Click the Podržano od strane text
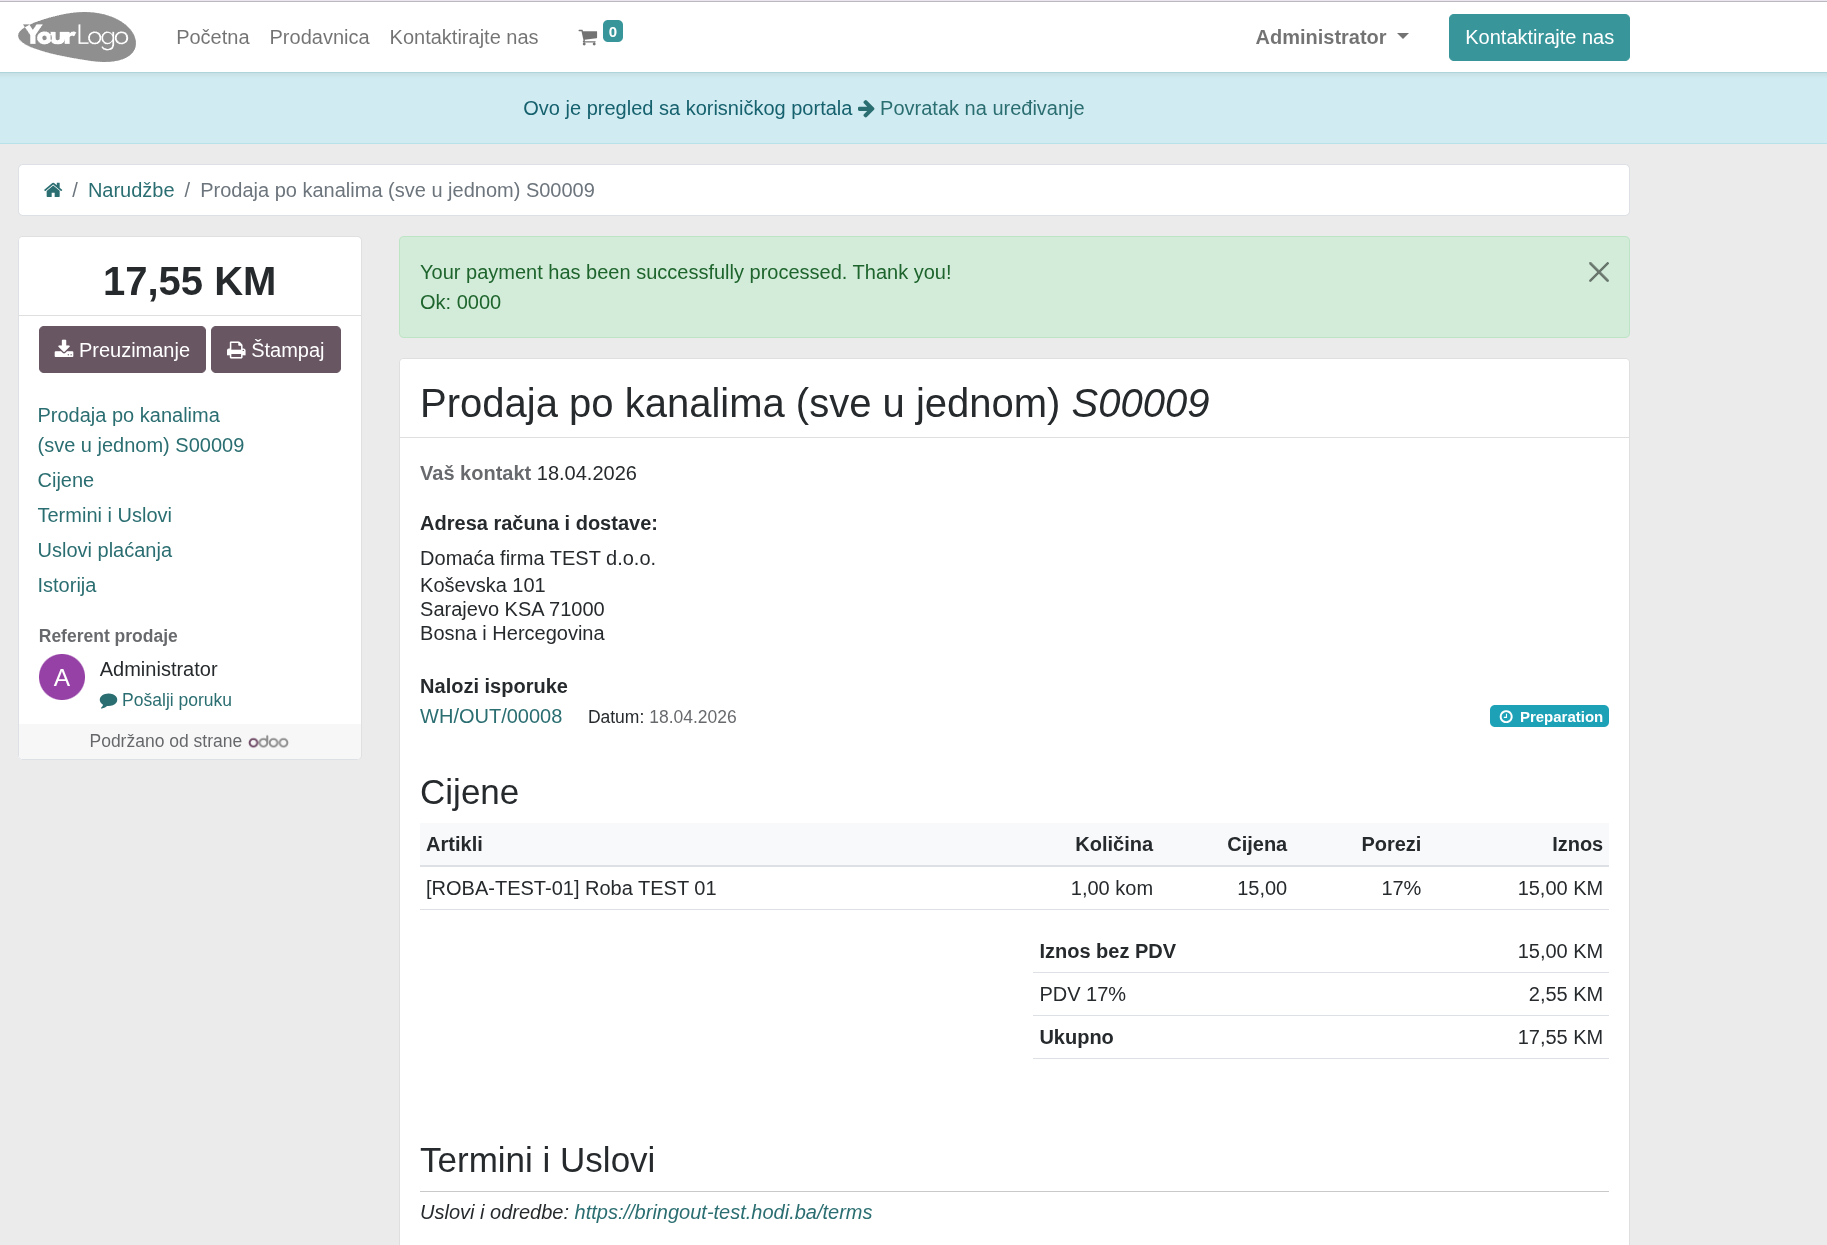 (165, 741)
